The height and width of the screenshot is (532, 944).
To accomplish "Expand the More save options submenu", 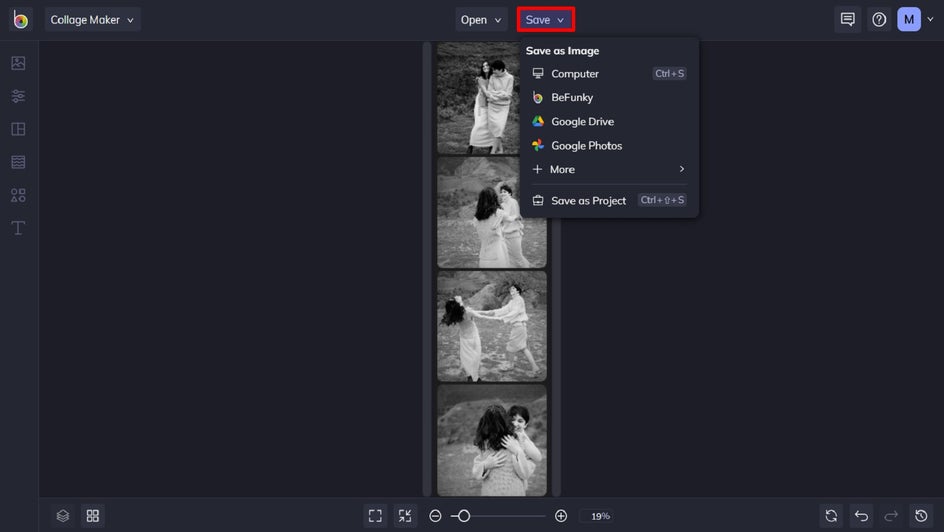I will [609, 170].
